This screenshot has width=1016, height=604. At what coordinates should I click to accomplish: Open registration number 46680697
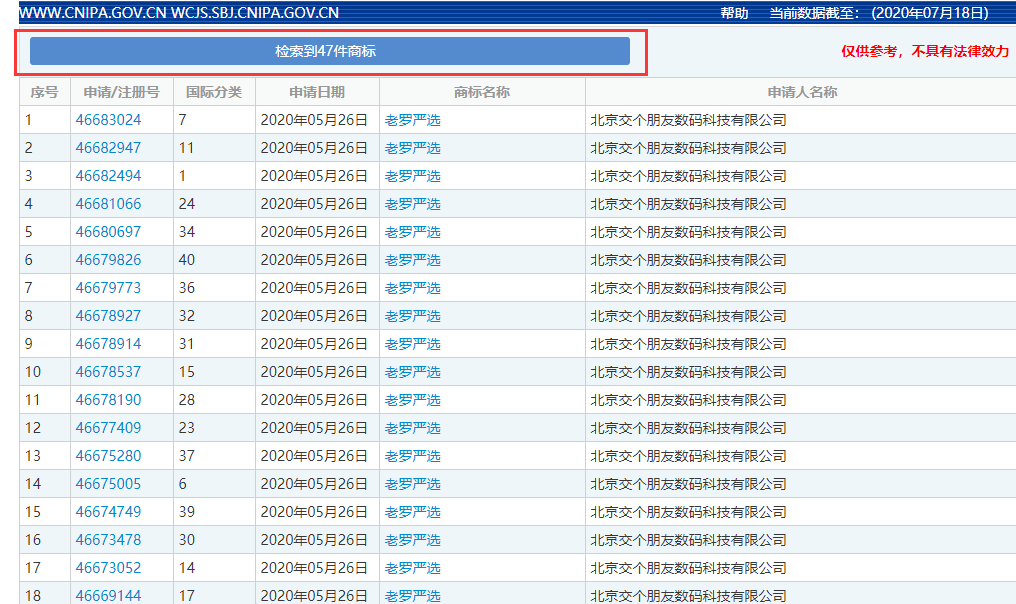coord(108,231)
